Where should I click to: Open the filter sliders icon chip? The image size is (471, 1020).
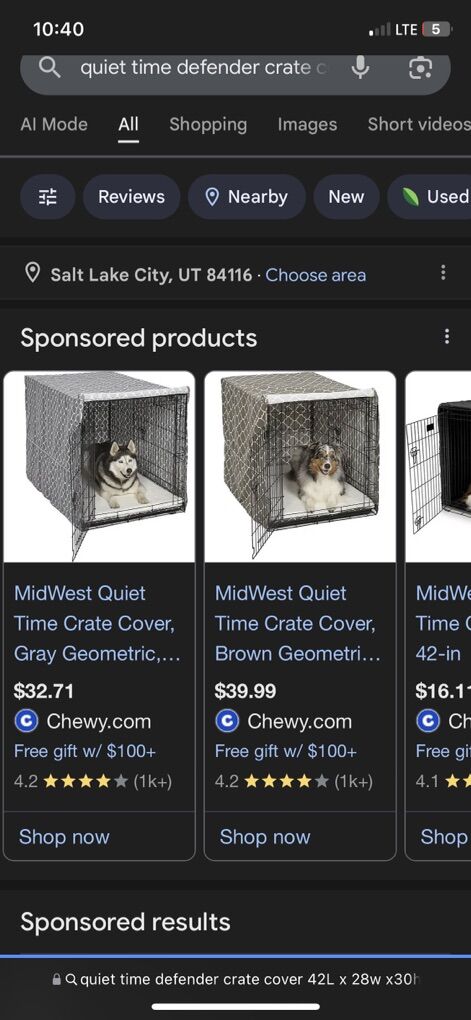(x=47, y=196)
